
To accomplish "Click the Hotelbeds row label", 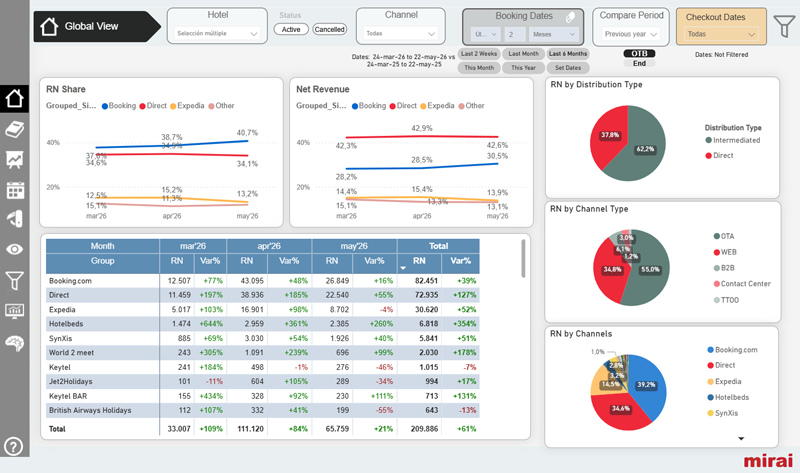I will [x=66, y=324].
